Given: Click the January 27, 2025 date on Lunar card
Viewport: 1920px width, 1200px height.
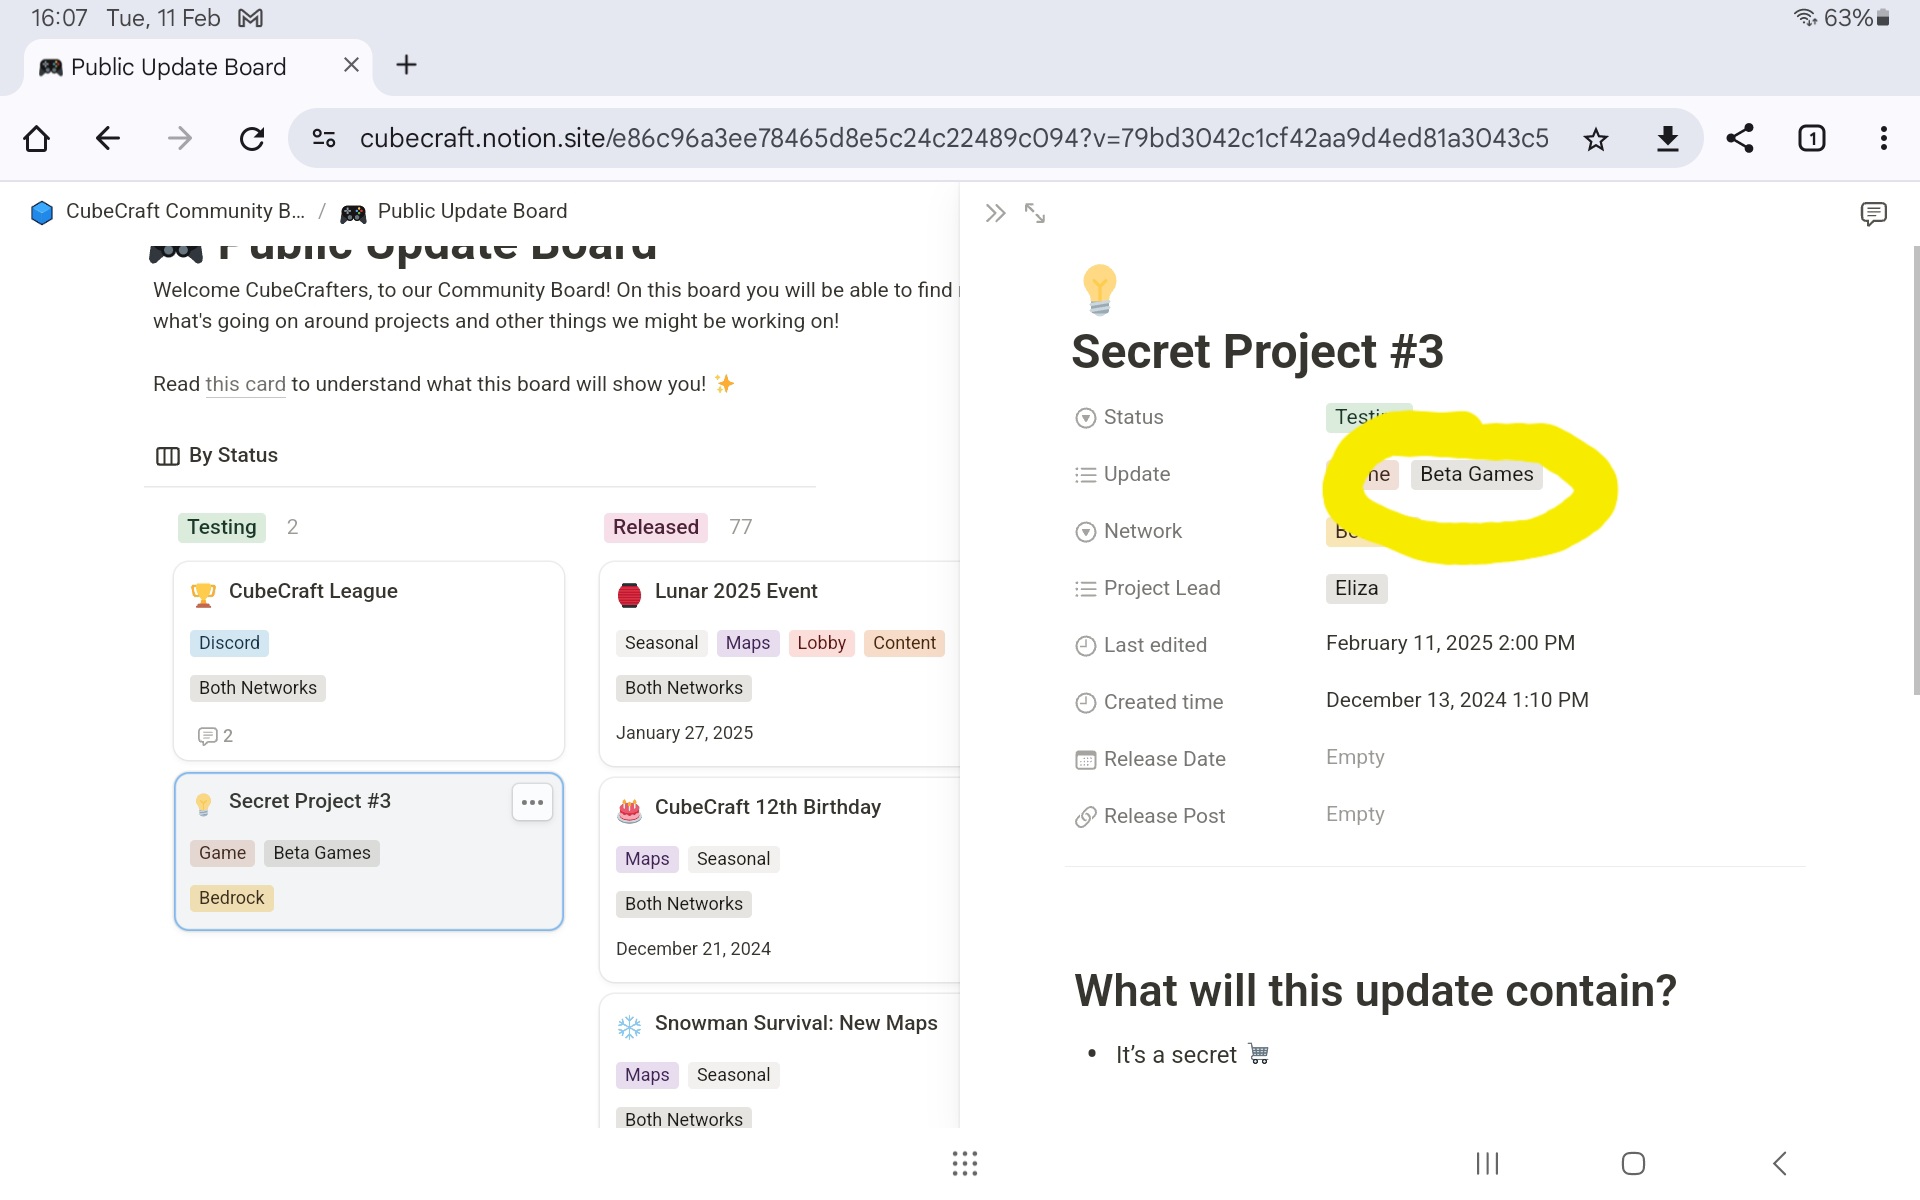Looking at the screenshot, I should click(x=684, y=733).
